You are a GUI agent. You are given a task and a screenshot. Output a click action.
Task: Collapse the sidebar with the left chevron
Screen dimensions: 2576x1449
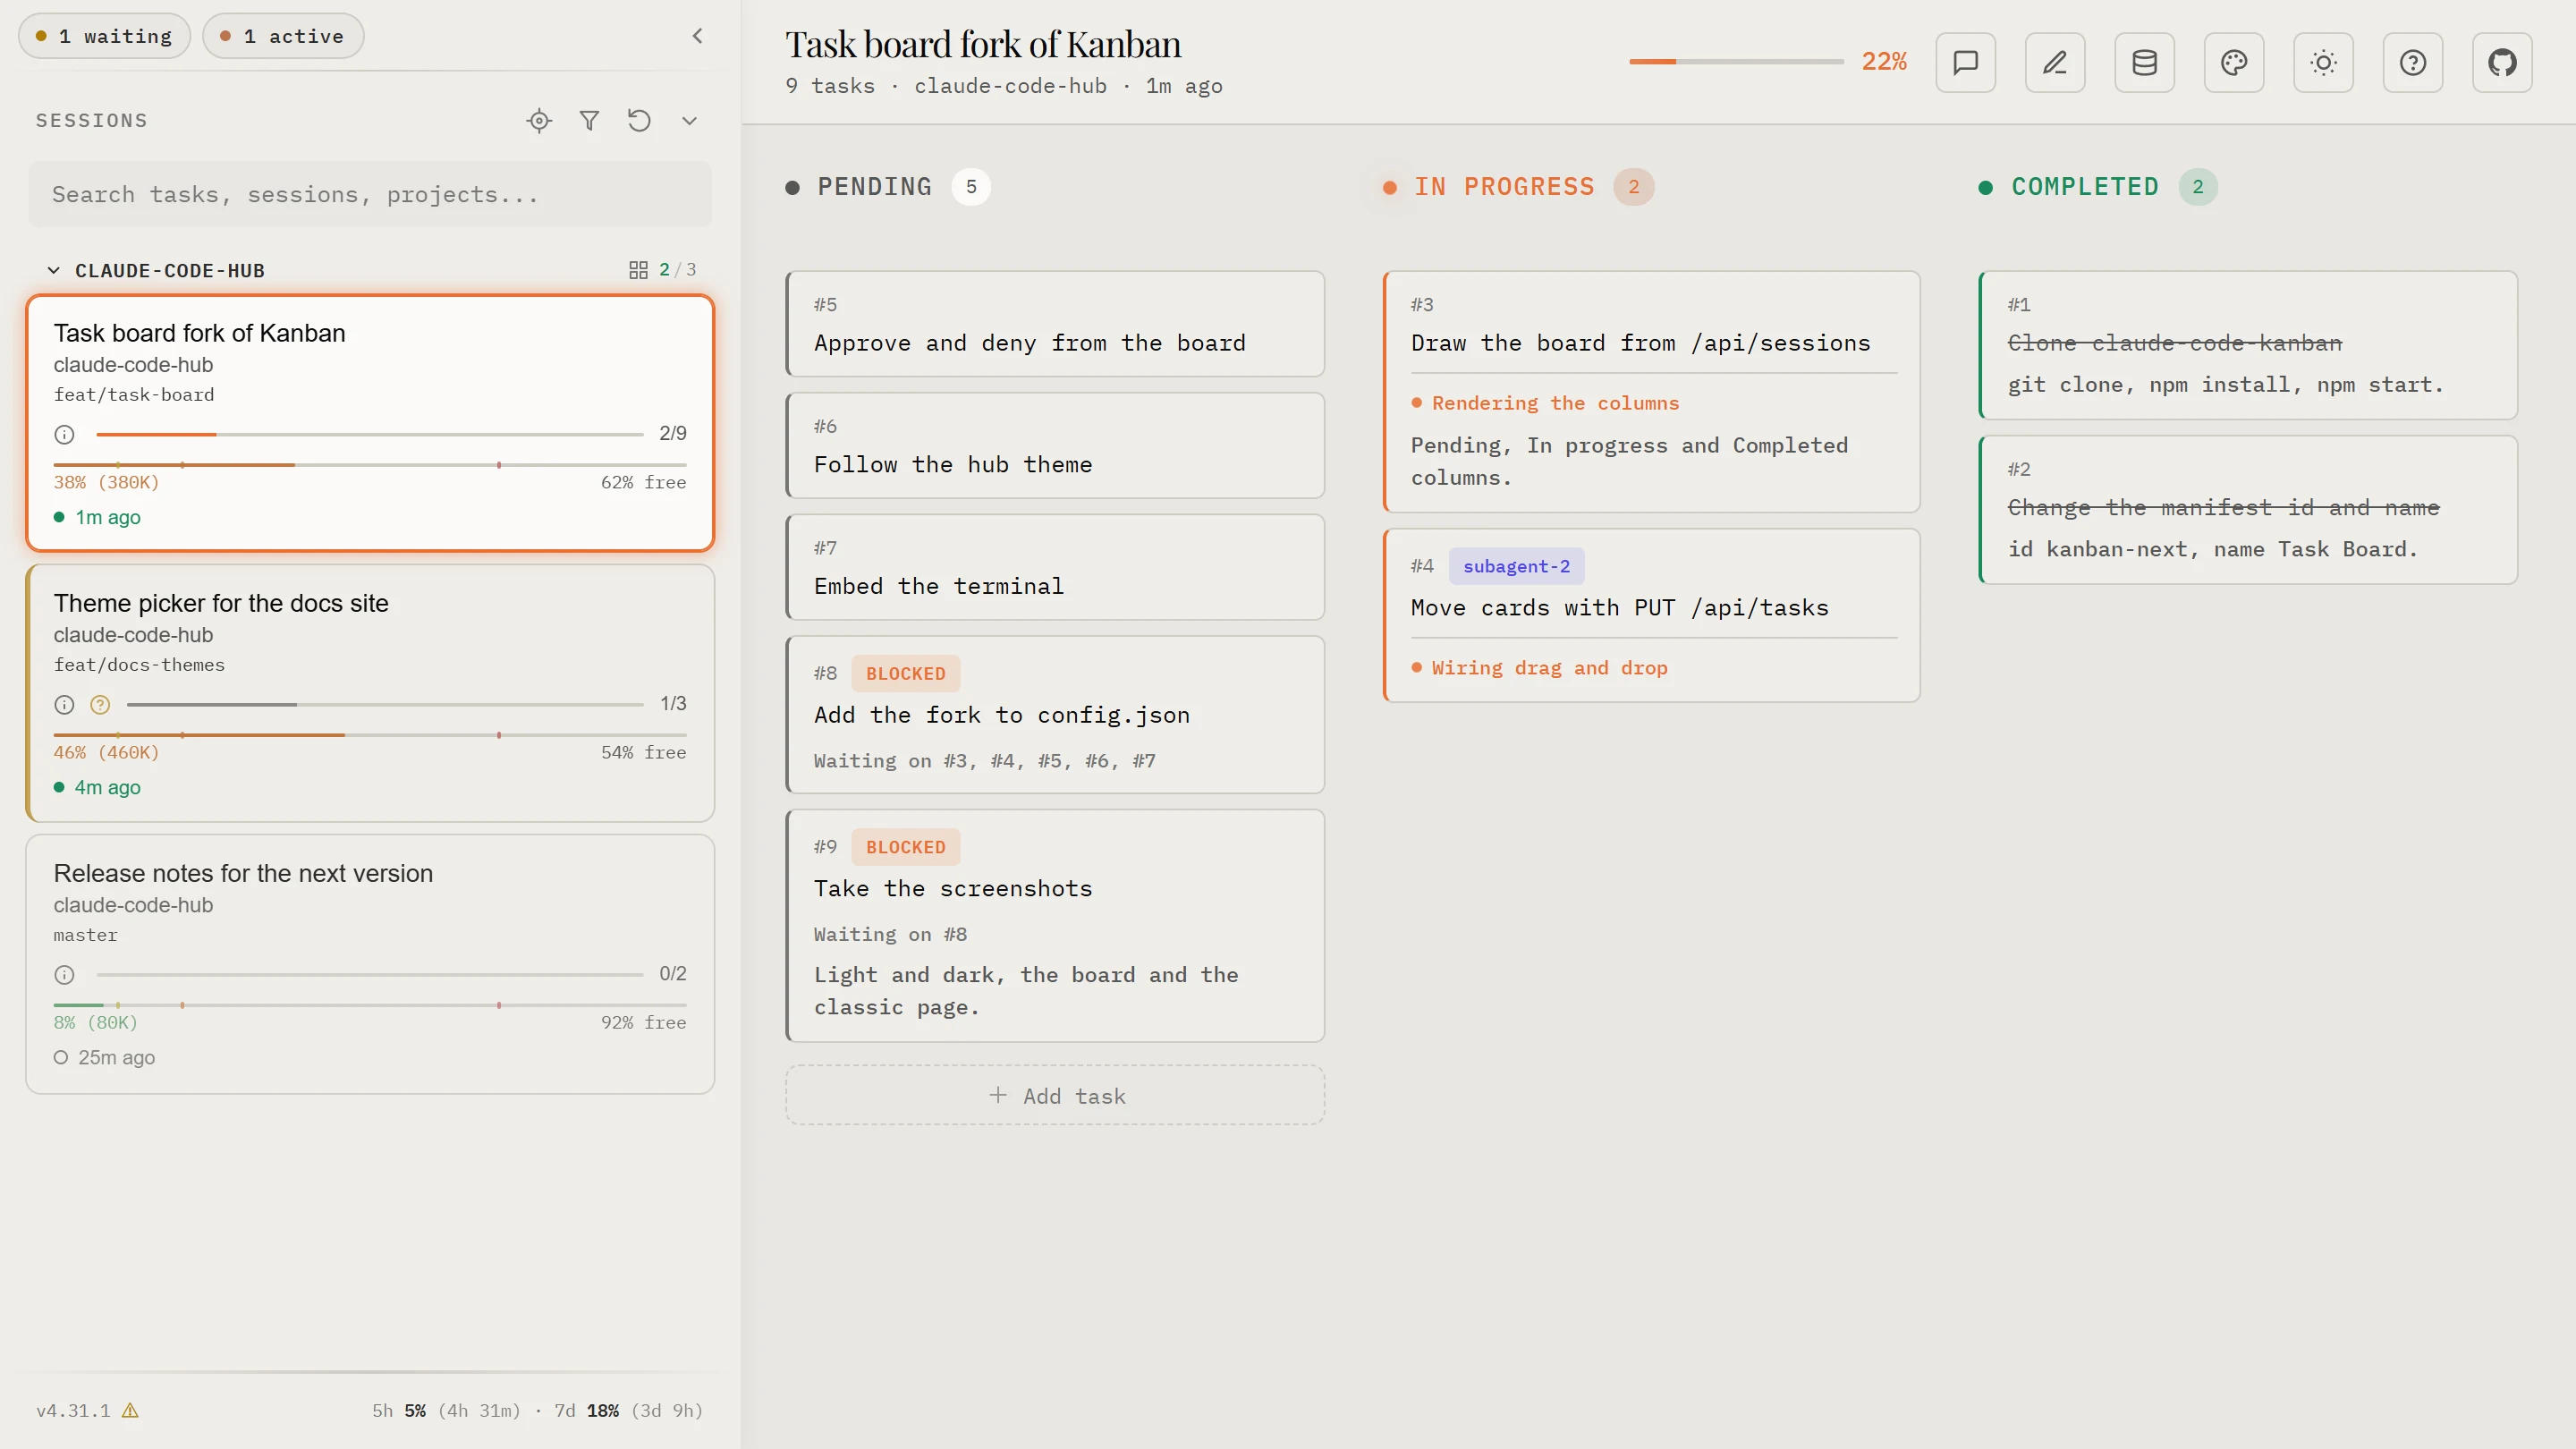pos(697,36)
